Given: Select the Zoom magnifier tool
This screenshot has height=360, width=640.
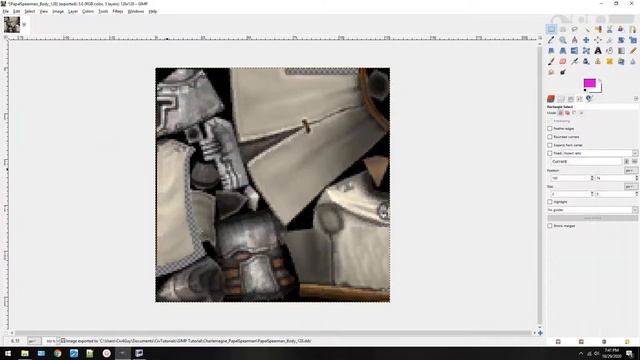Looking at the screenshot, I should (x=563, y=40).
